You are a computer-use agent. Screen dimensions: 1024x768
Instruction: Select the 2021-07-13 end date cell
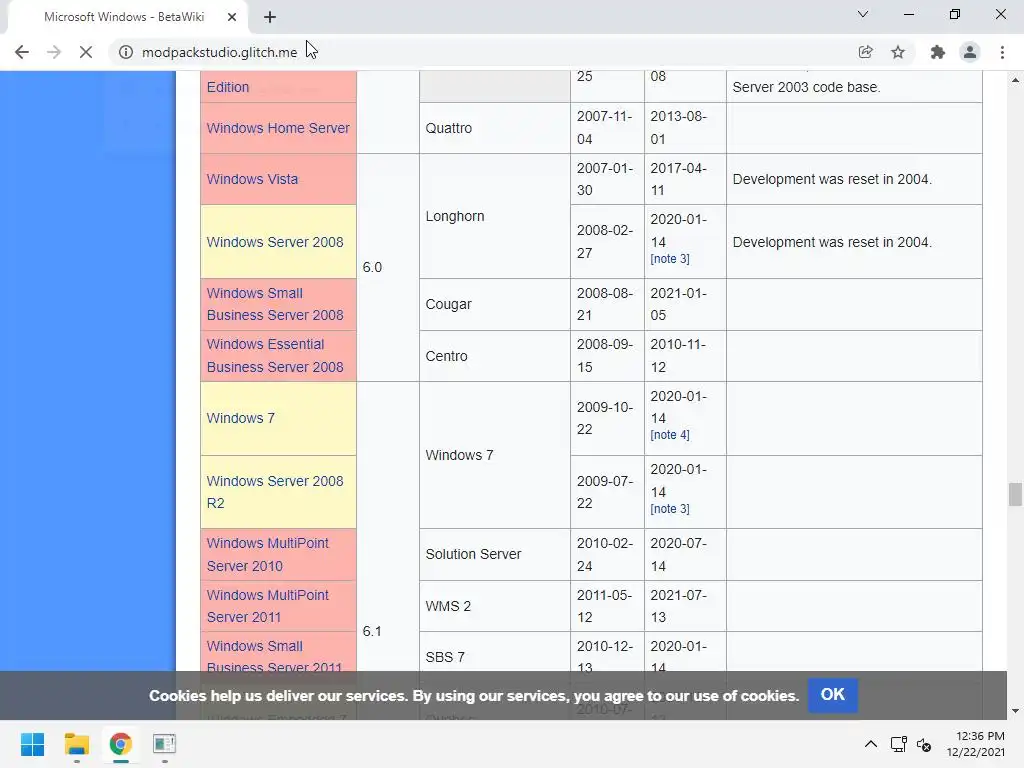[x=685, y=606]
